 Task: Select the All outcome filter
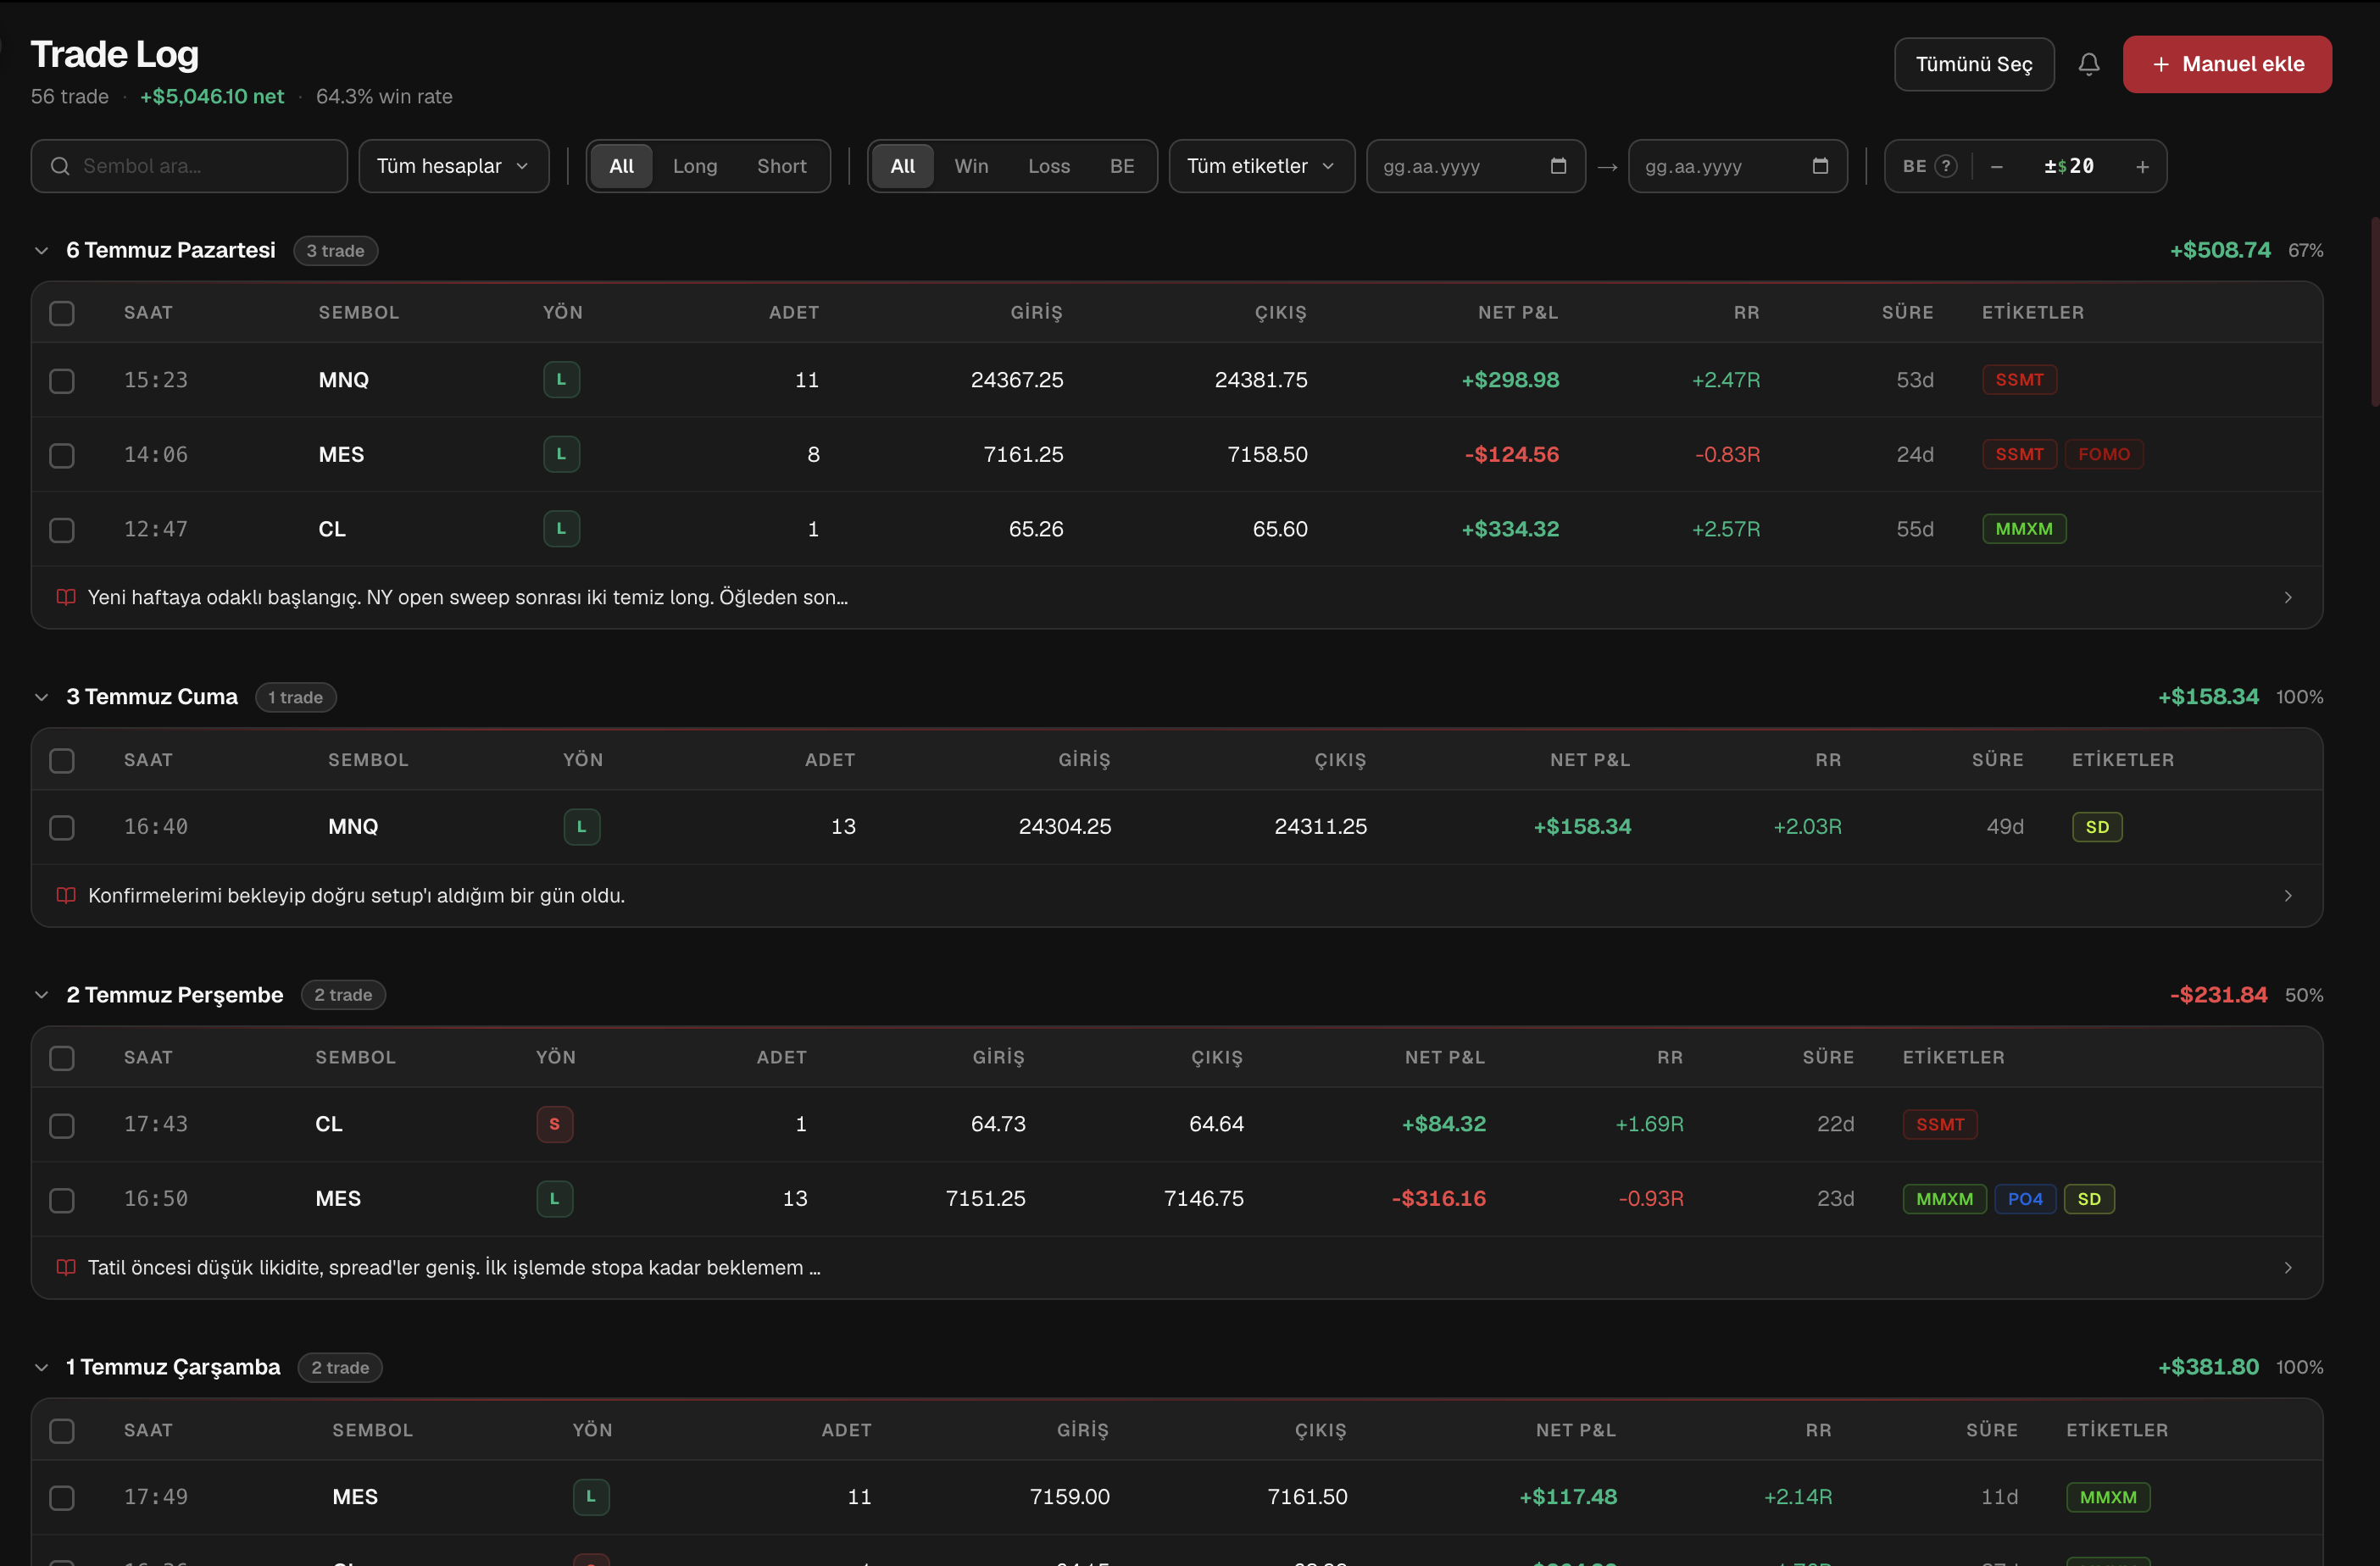tap(902, 166)
